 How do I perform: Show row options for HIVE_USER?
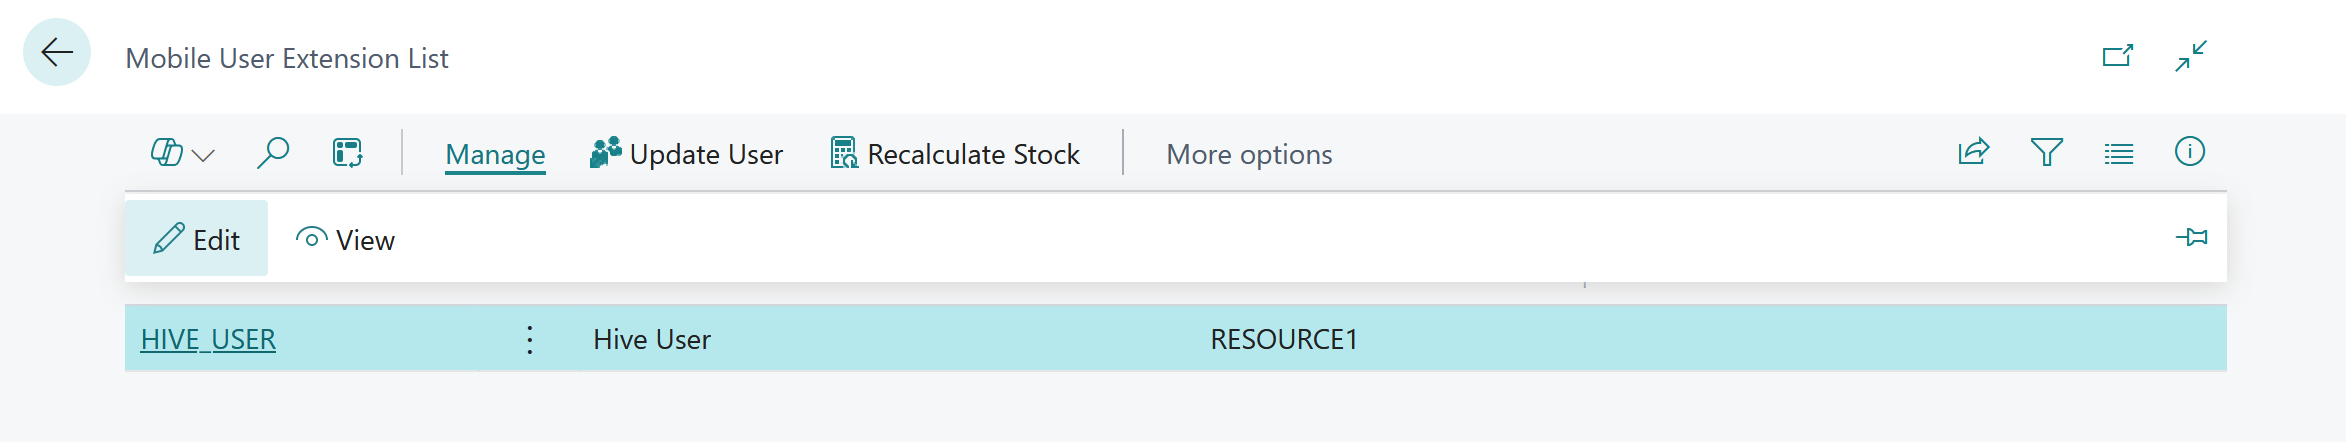coord(530,340)
